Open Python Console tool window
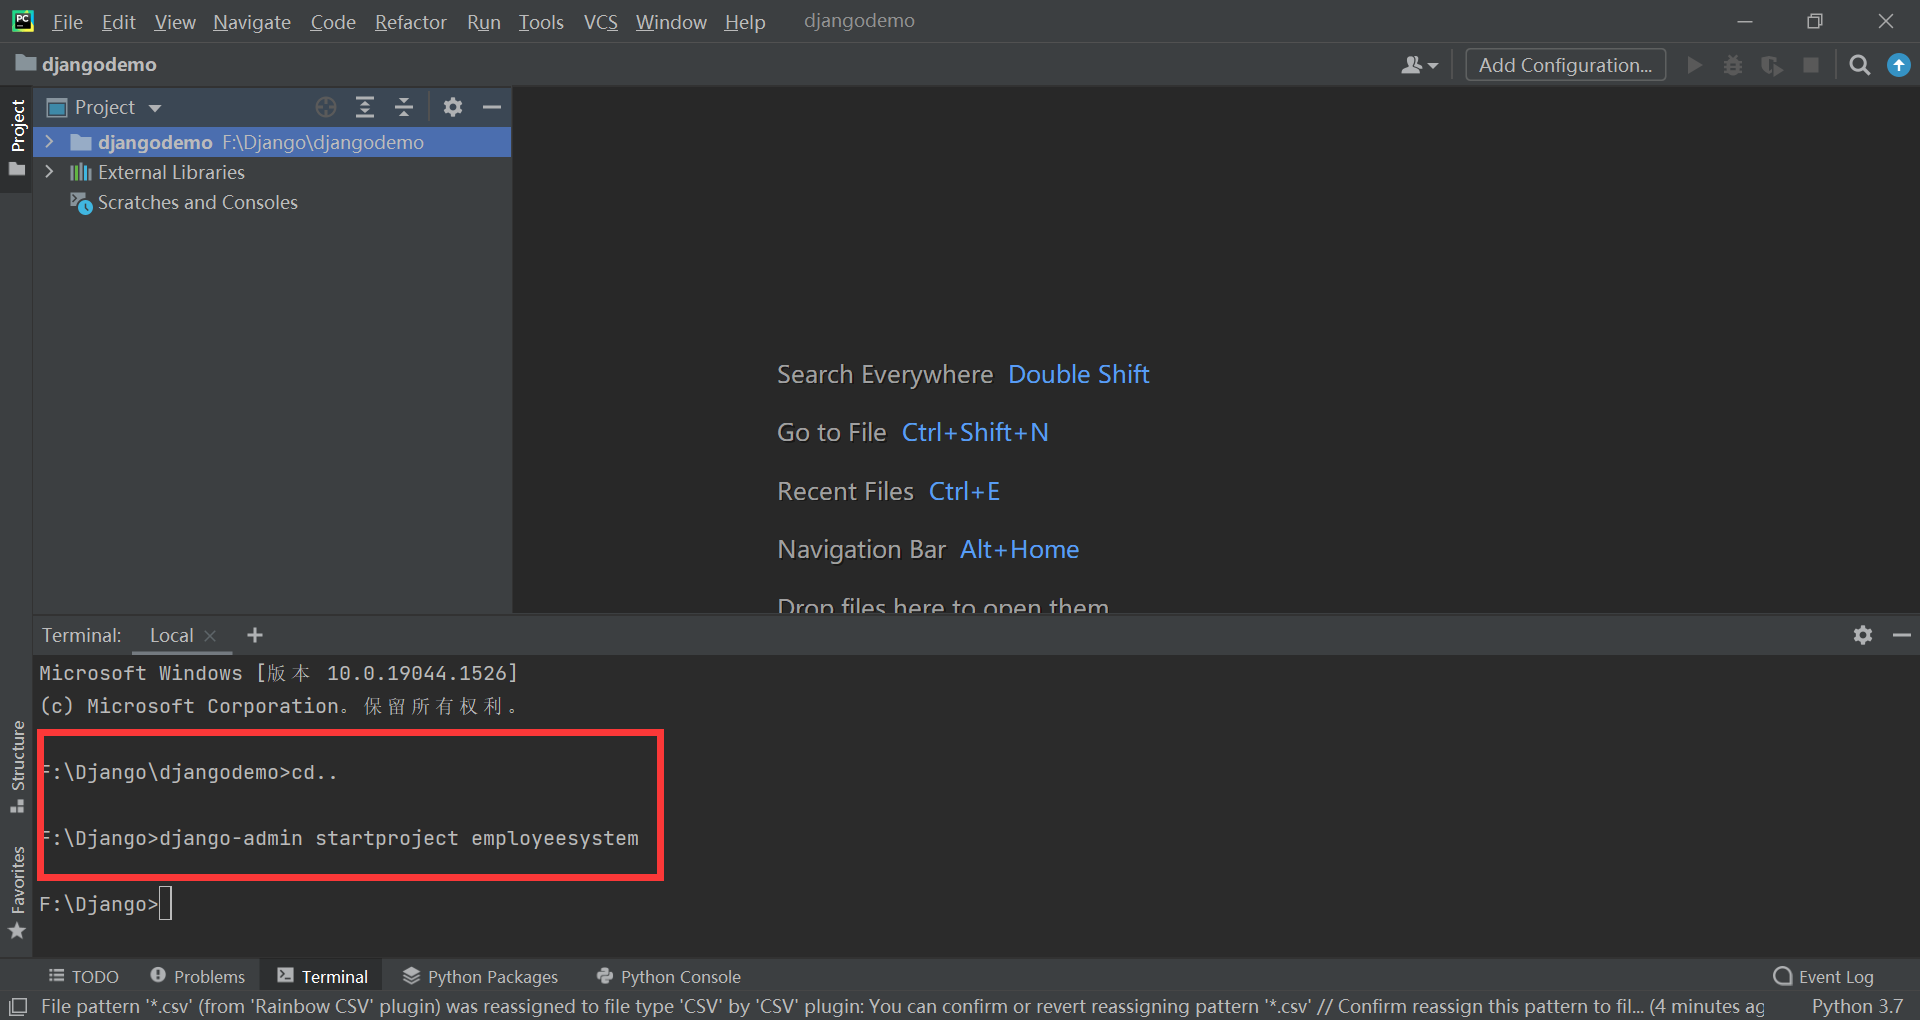This screenshot has height=1020, width=1920. (x=669, y=976)
